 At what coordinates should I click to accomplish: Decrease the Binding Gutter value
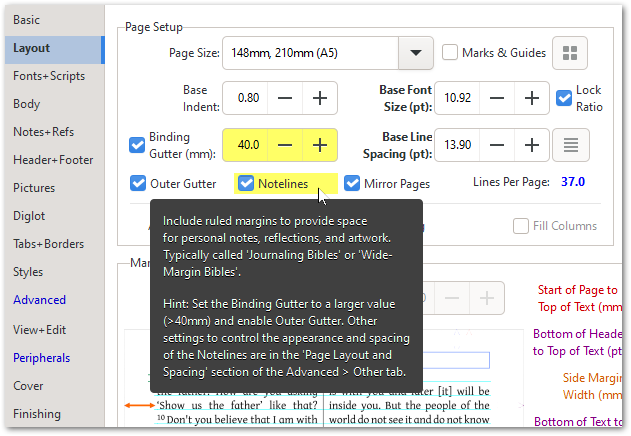click(x=285, y=145)
